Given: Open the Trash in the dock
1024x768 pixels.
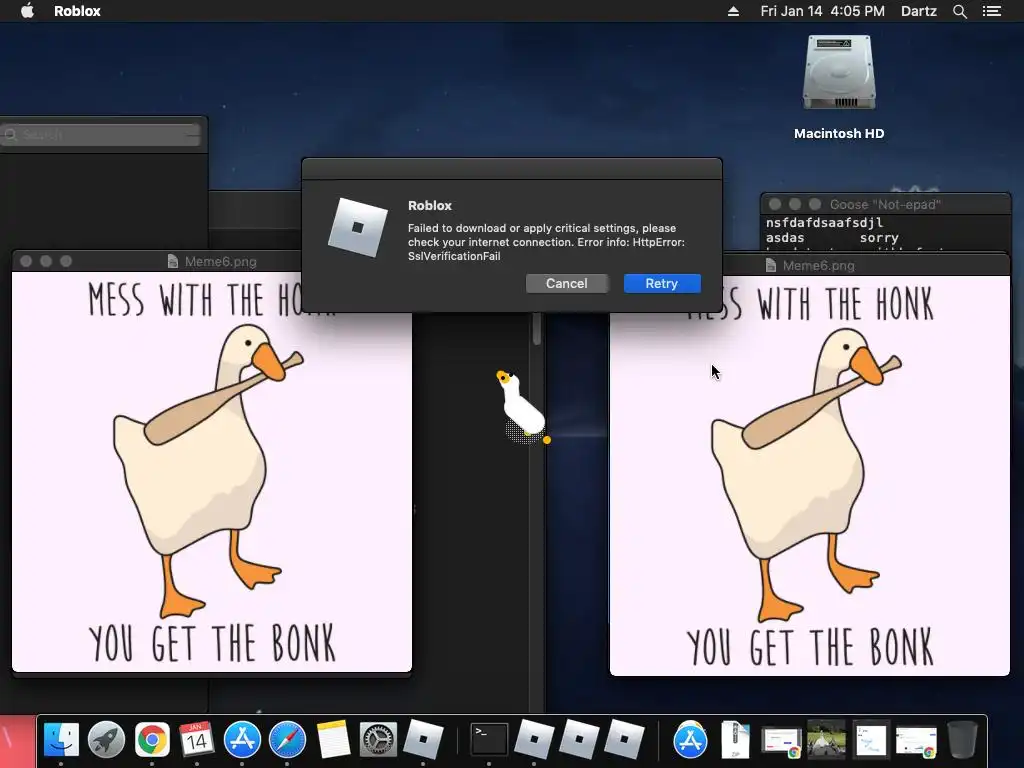Looking at the screenshot, I should pos(961,740).
